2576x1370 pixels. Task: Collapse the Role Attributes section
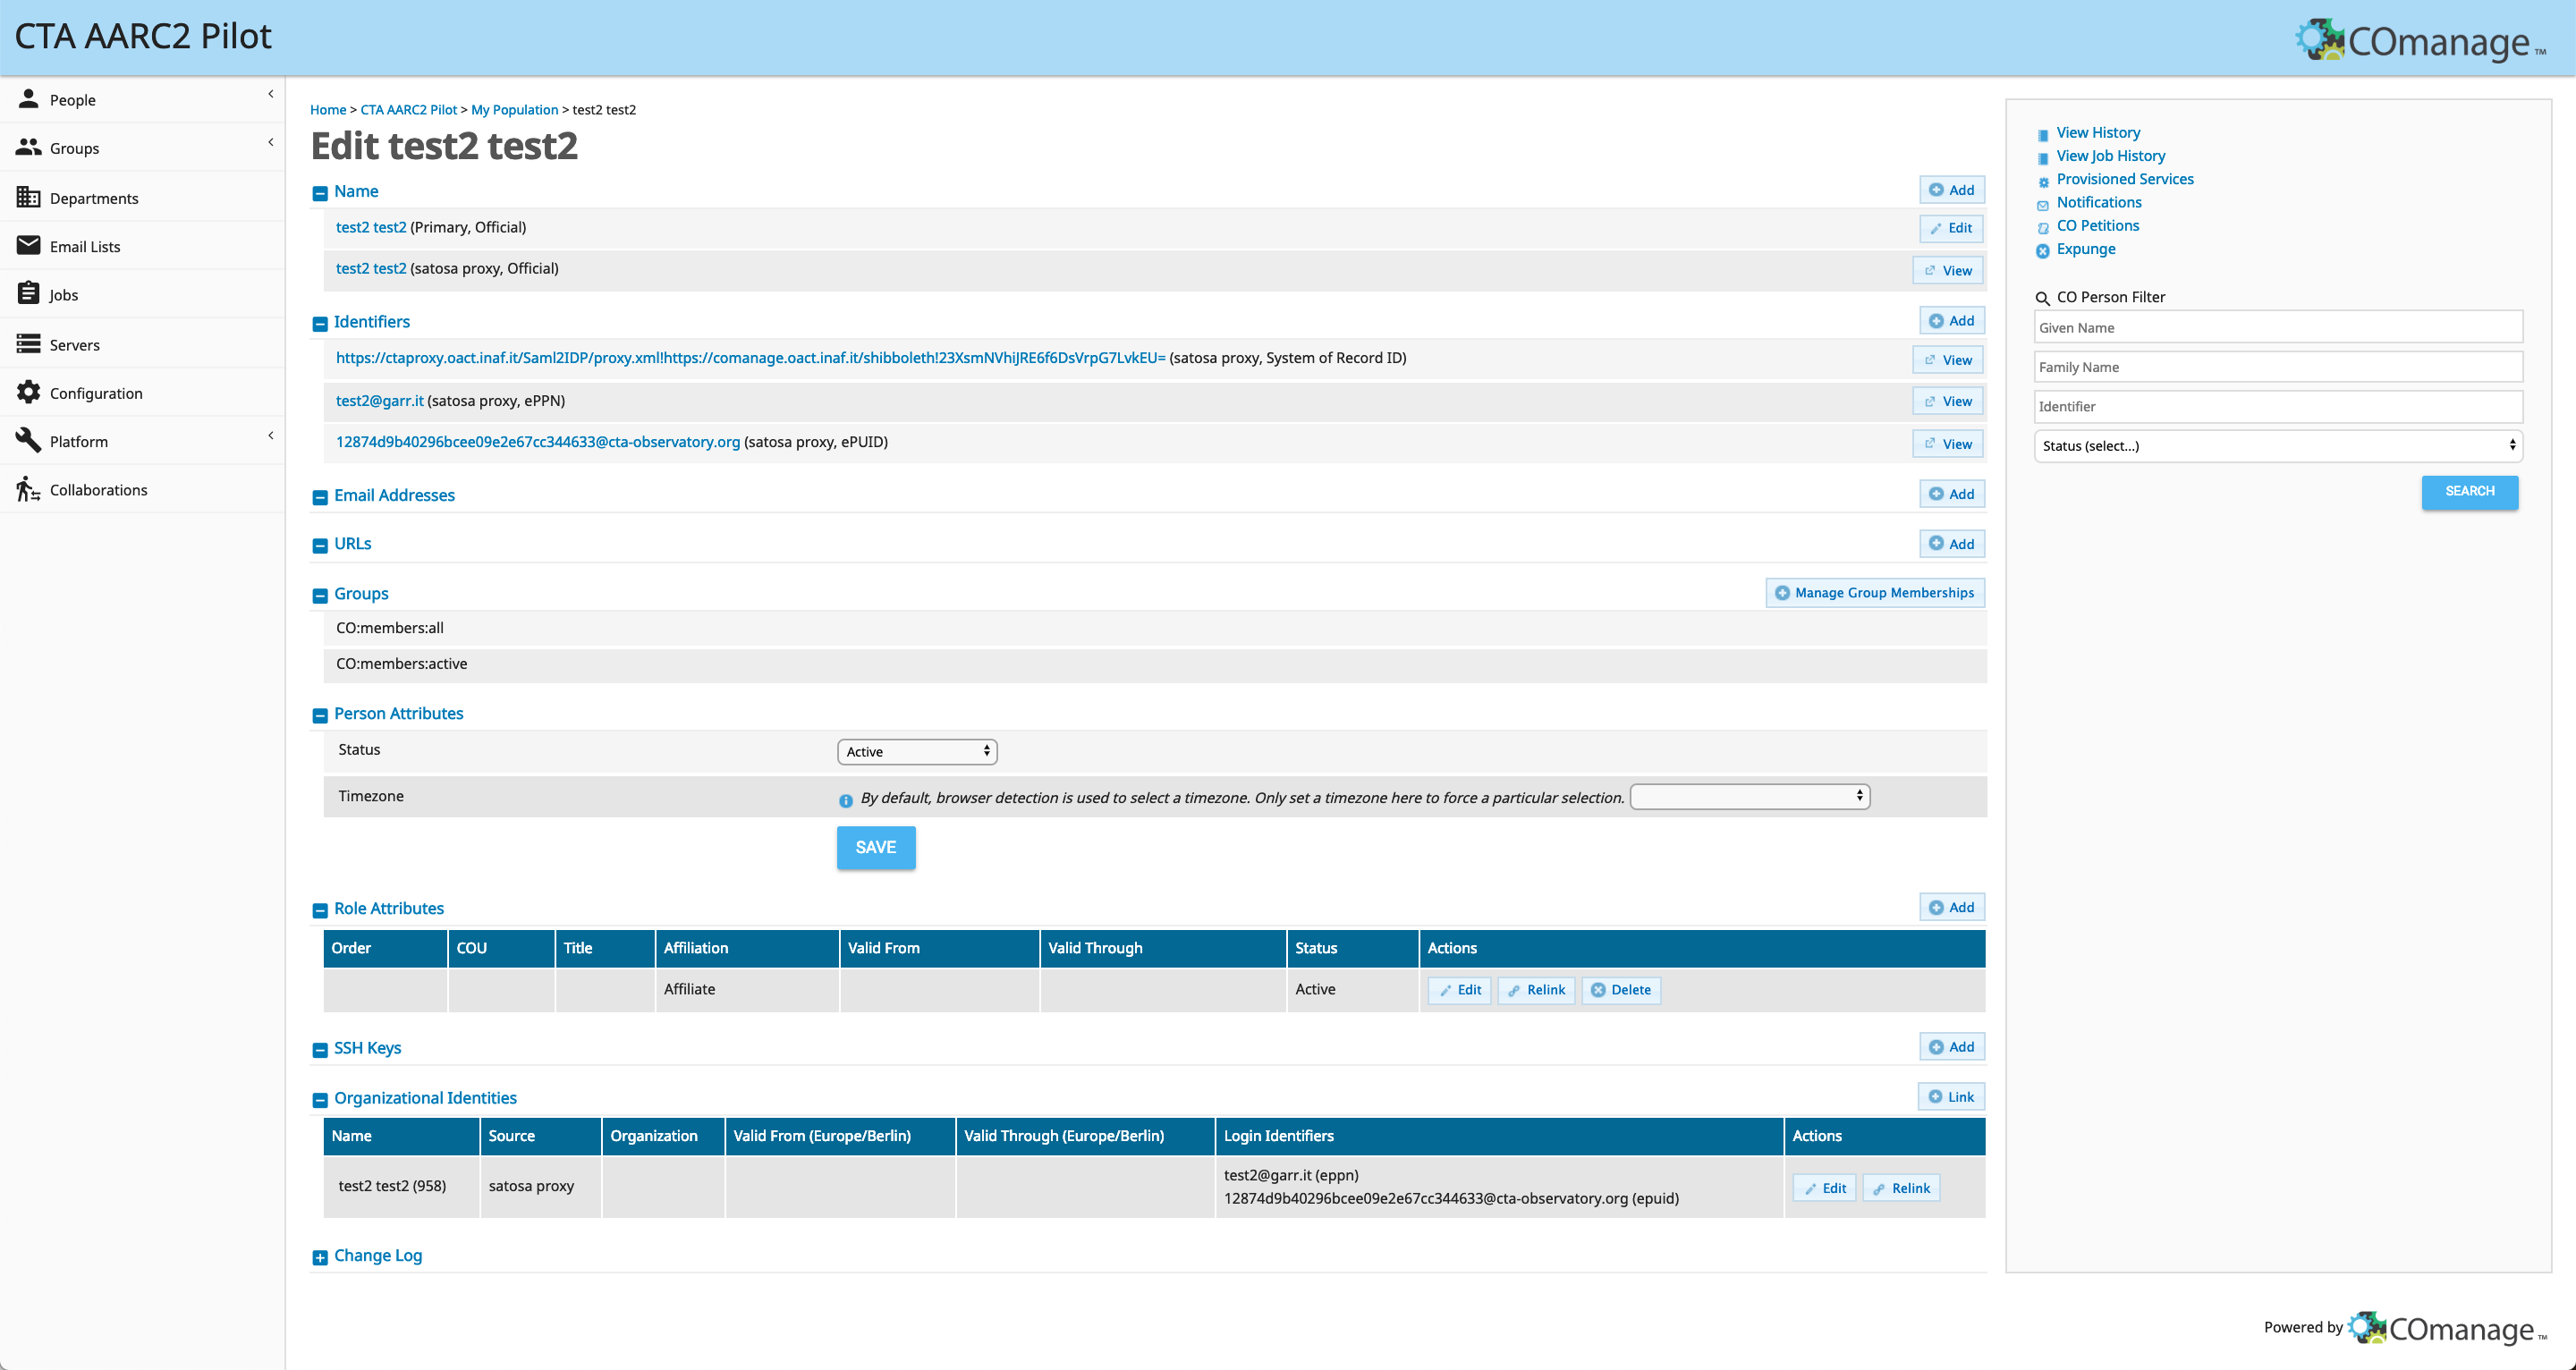[x=320, y=911]
